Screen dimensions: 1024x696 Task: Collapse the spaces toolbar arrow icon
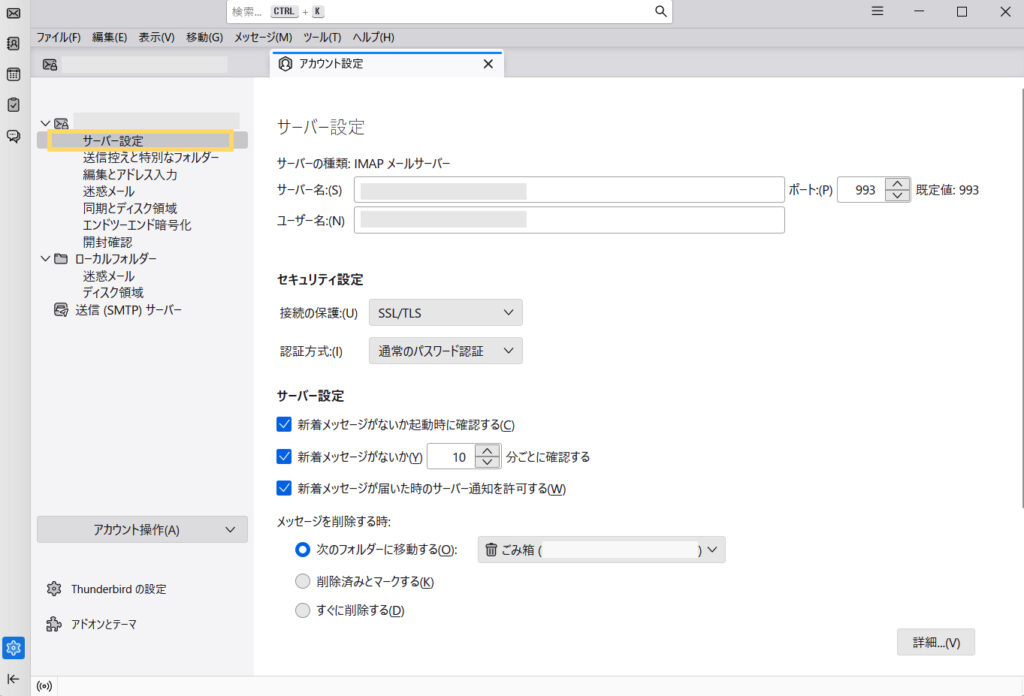click(x=14, y=679)
